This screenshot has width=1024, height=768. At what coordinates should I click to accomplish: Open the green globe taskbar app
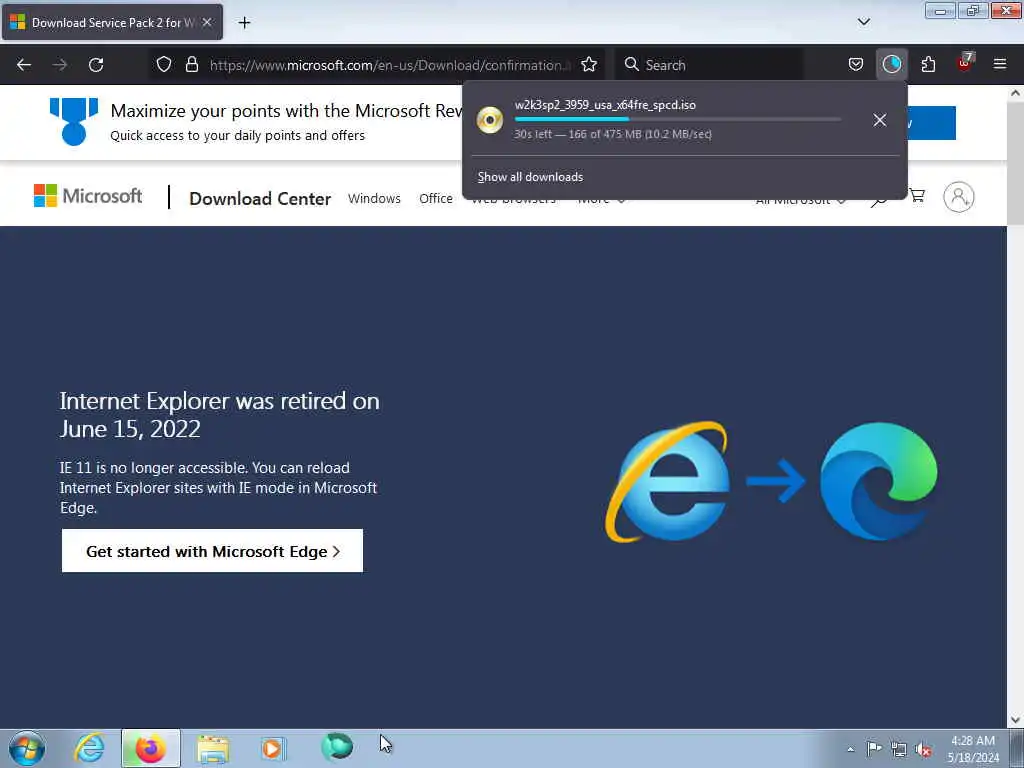tap(337, 746)
